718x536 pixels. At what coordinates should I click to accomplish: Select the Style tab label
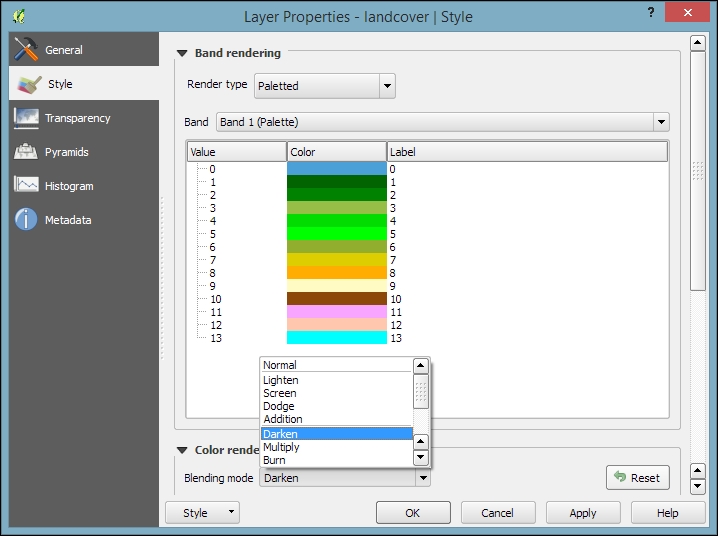60,84
